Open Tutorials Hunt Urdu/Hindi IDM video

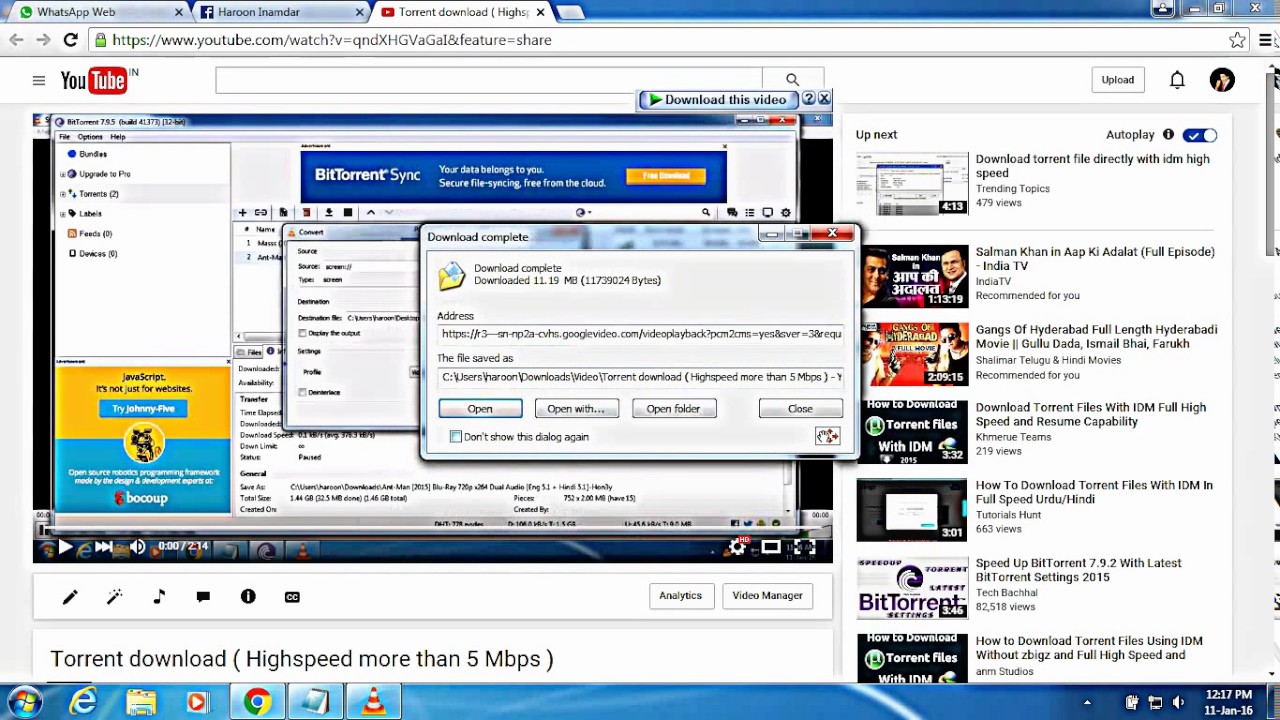coord(1094,492)
